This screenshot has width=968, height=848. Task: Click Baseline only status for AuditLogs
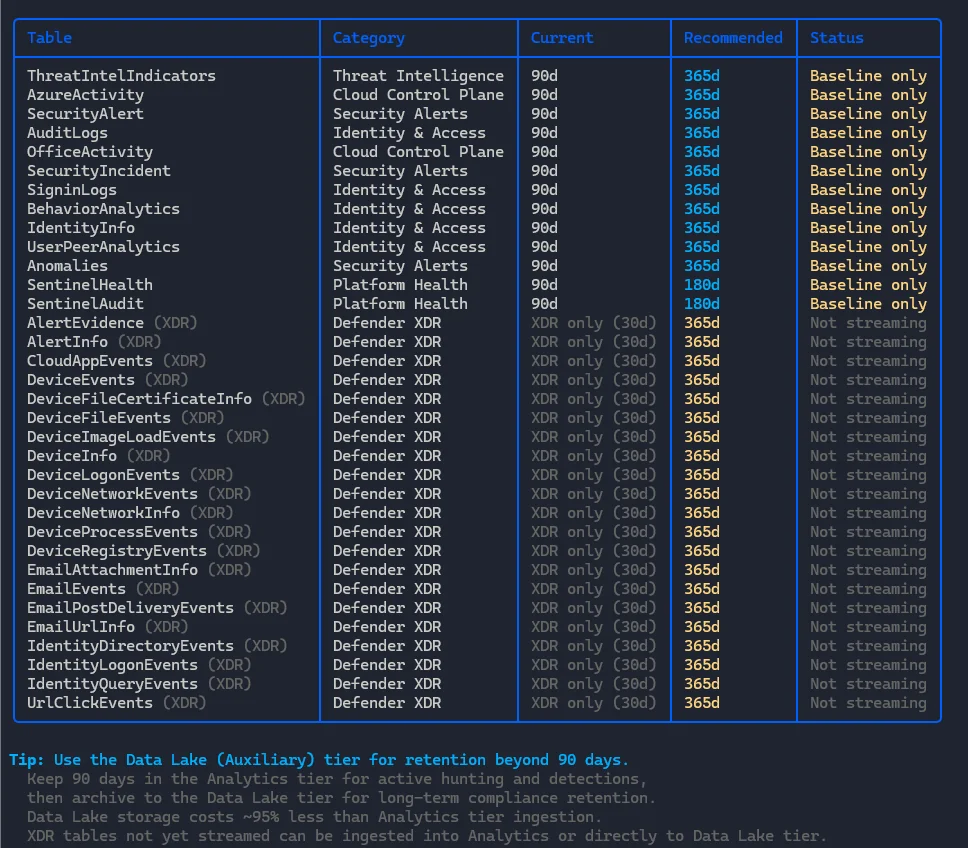point(868,133)
